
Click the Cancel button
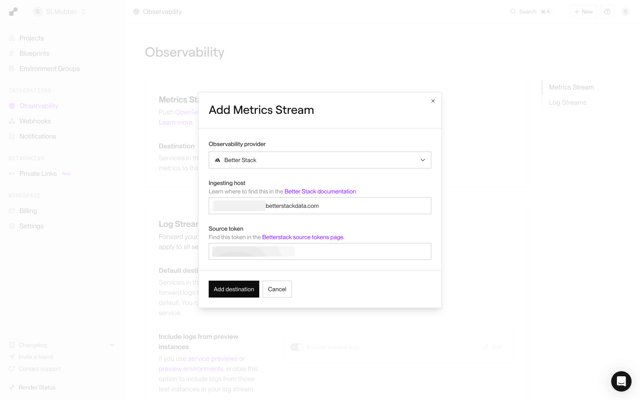277,289
